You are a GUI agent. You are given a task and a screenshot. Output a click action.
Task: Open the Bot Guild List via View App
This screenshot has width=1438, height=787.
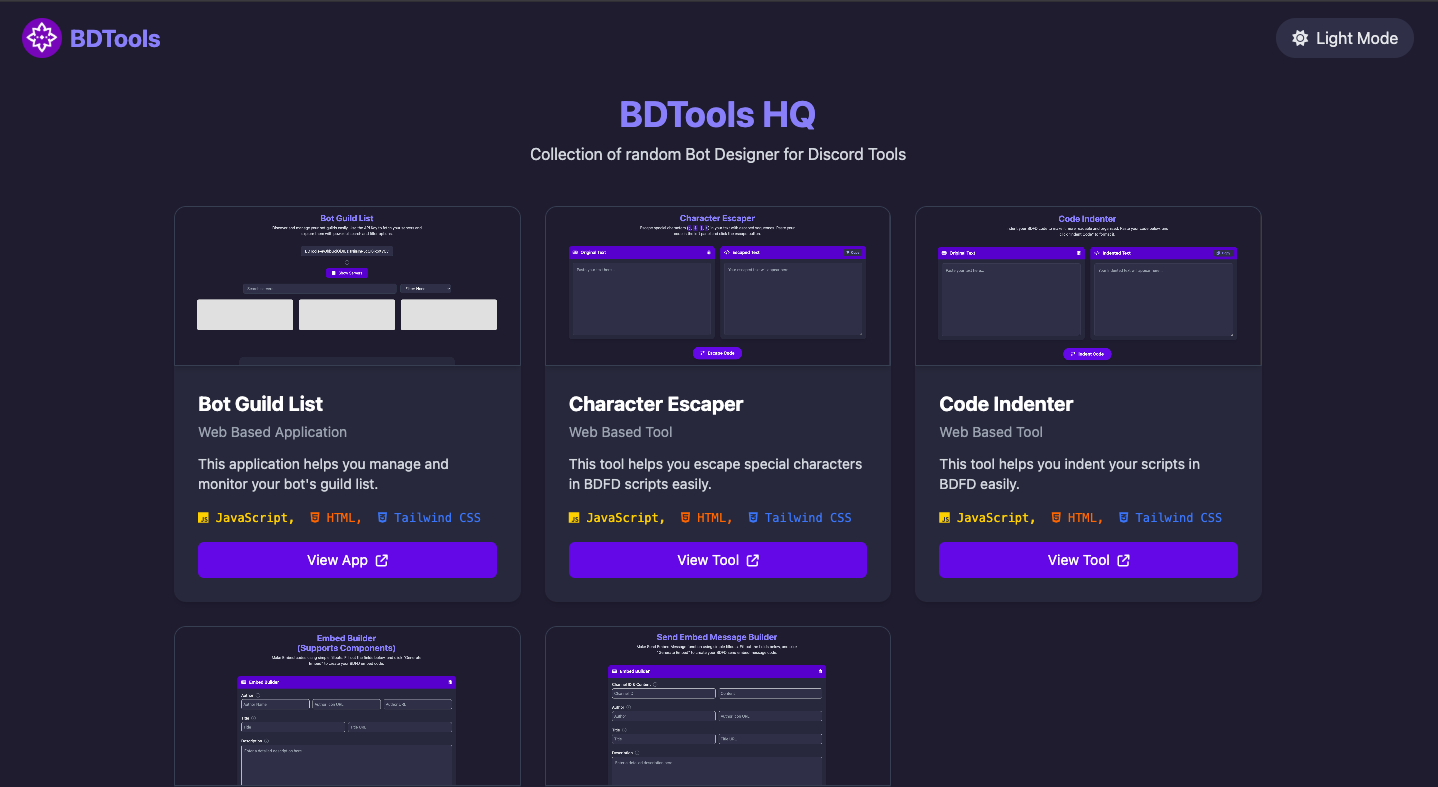[x=347, y=560]
